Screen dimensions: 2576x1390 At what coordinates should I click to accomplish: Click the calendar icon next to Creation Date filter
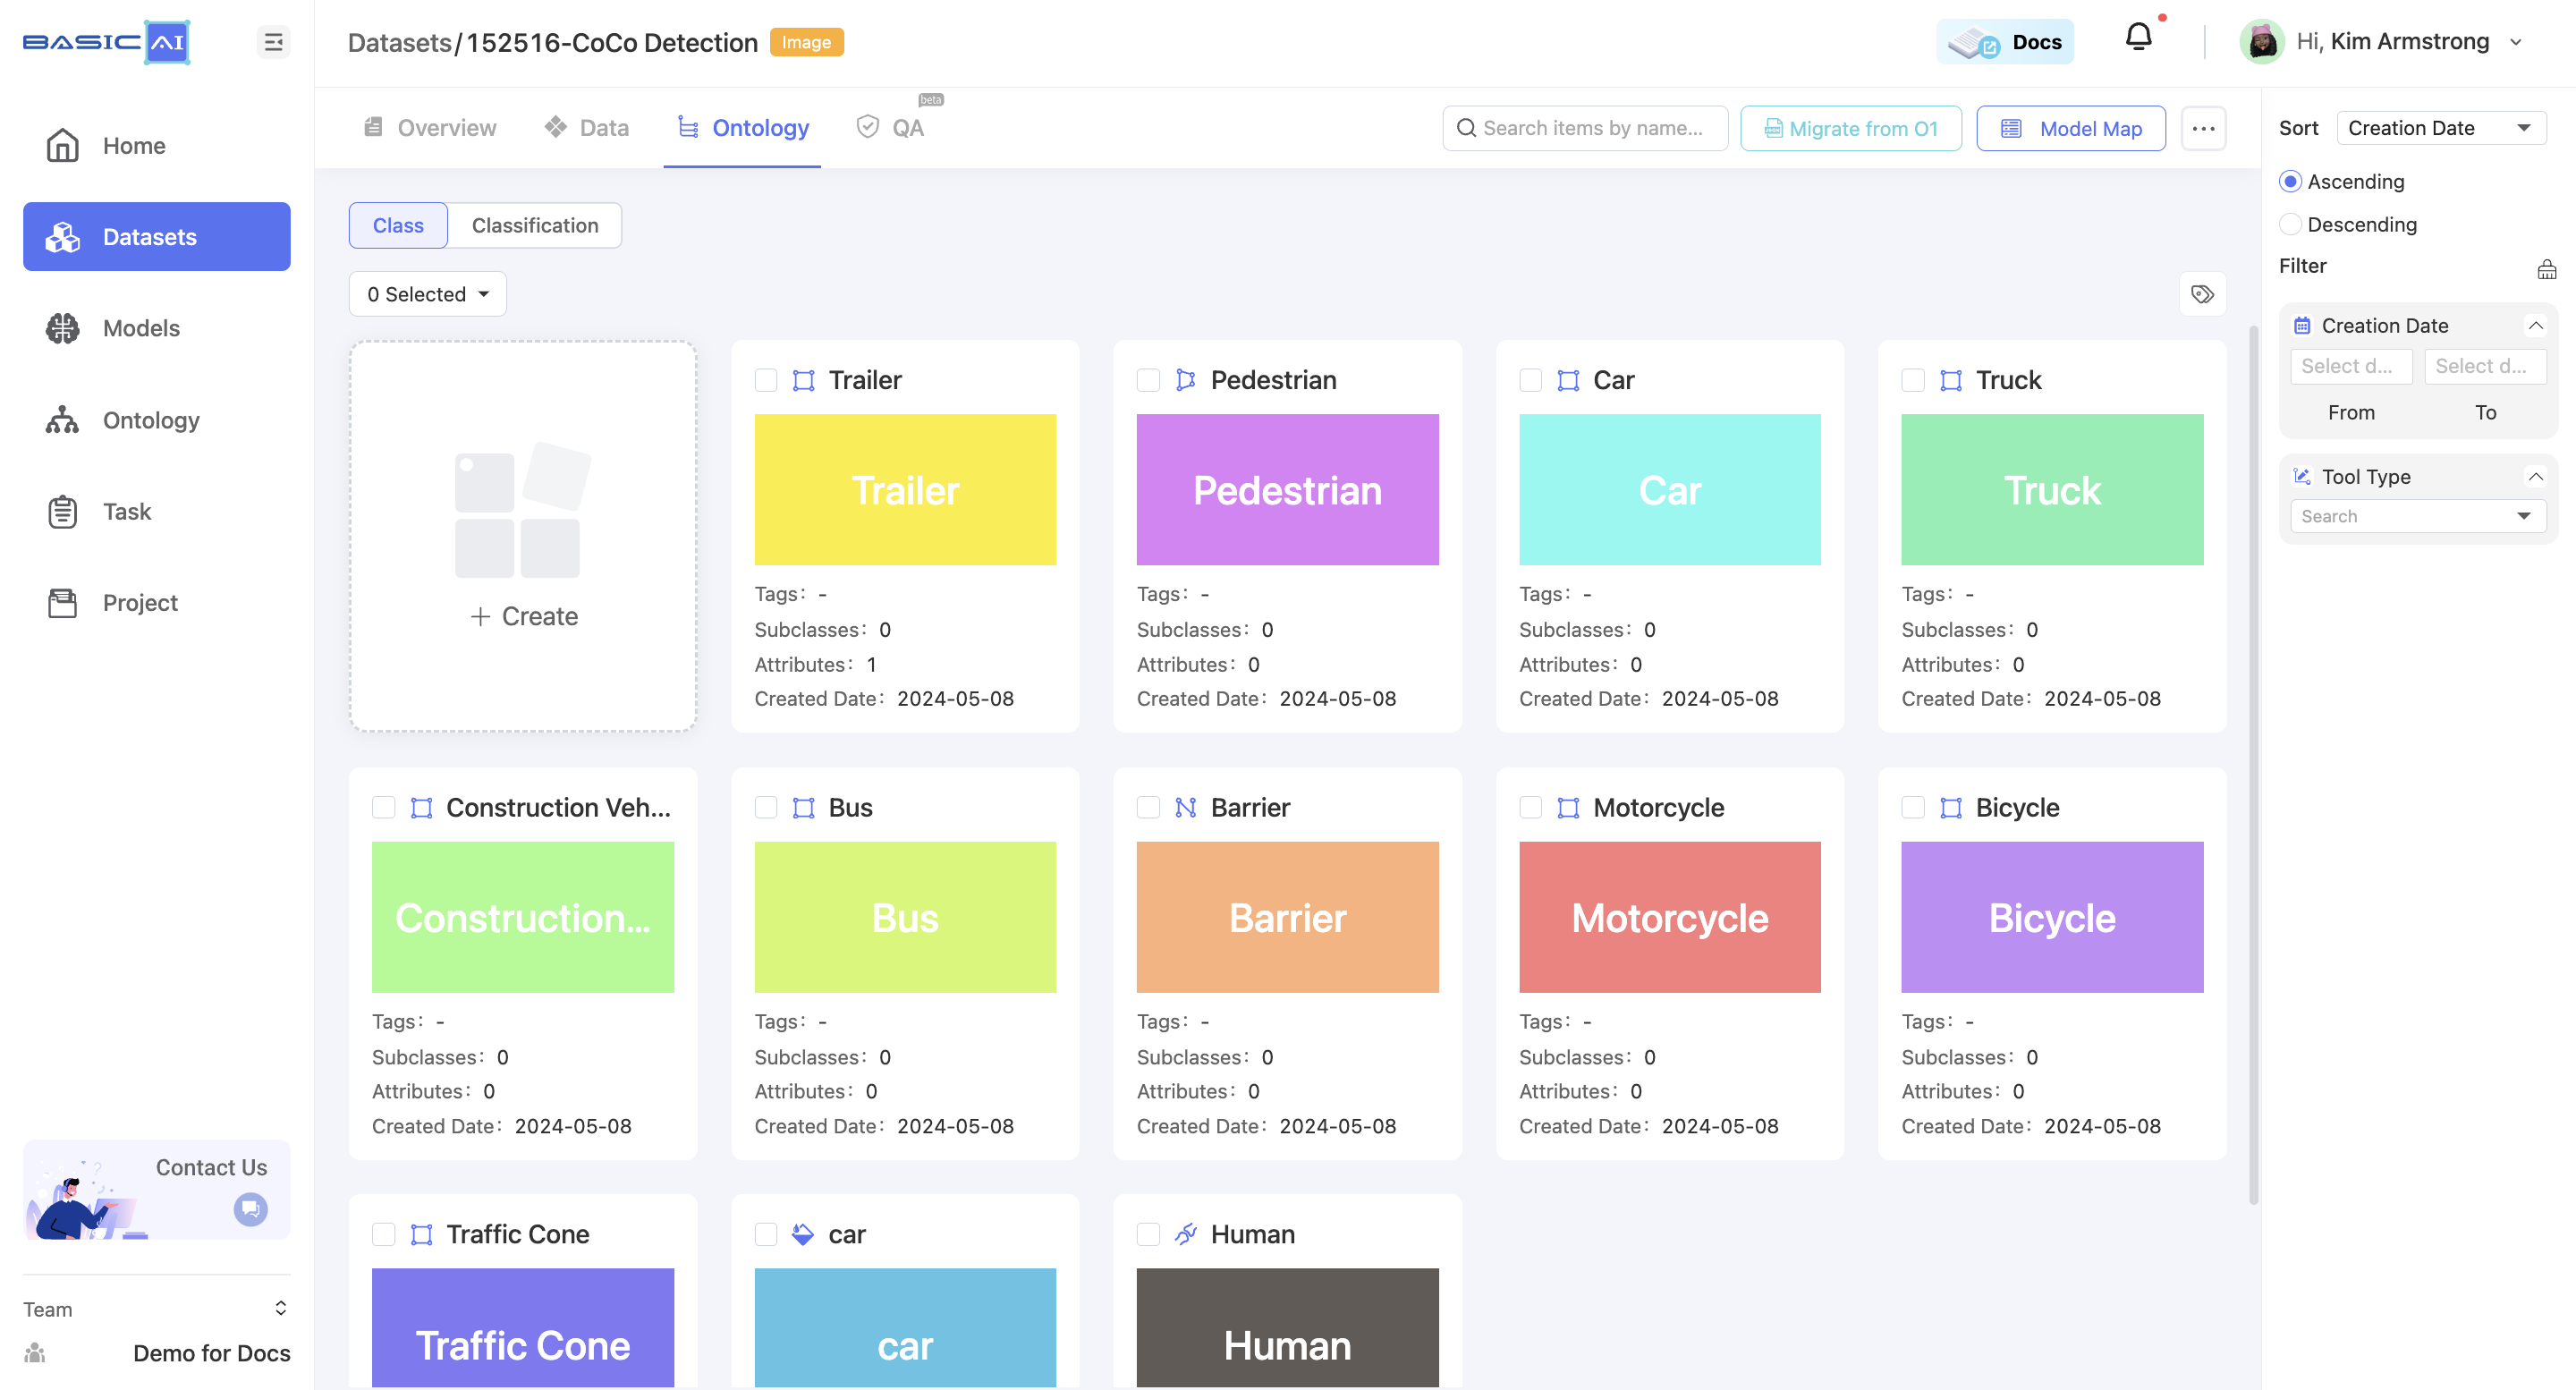point(2301,326)
